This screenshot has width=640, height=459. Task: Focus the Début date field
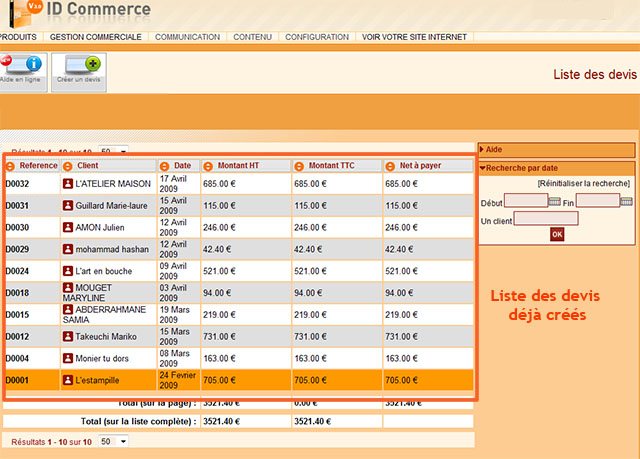[x=526, y=200]
